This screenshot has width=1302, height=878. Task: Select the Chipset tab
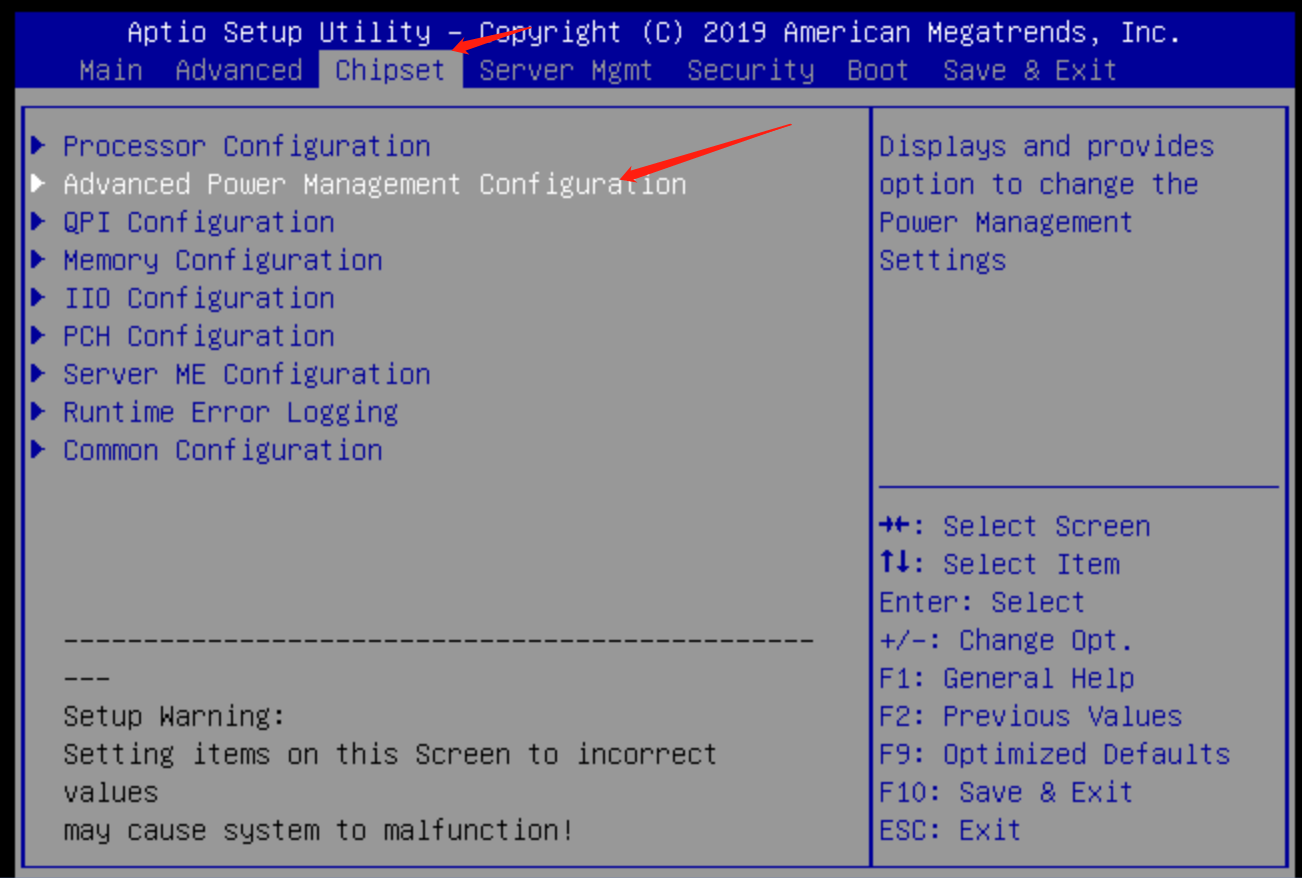coord(390,71)
